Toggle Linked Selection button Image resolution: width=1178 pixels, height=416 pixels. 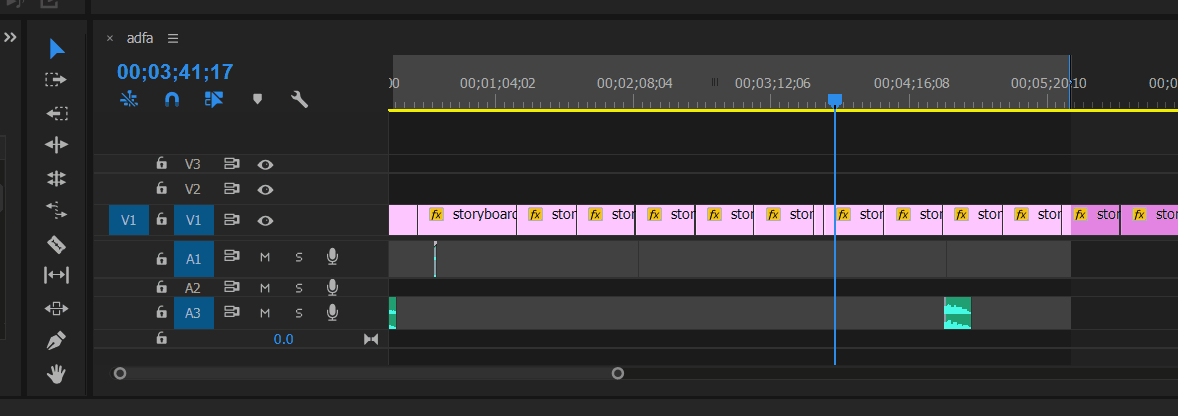click(x=214, y=99)
